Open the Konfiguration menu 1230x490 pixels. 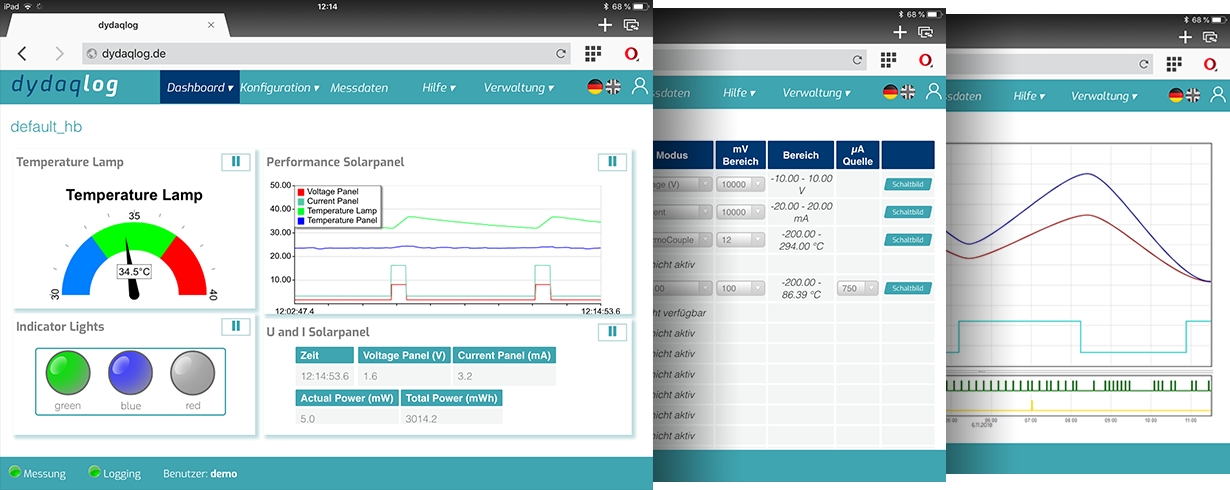point(279,87)
